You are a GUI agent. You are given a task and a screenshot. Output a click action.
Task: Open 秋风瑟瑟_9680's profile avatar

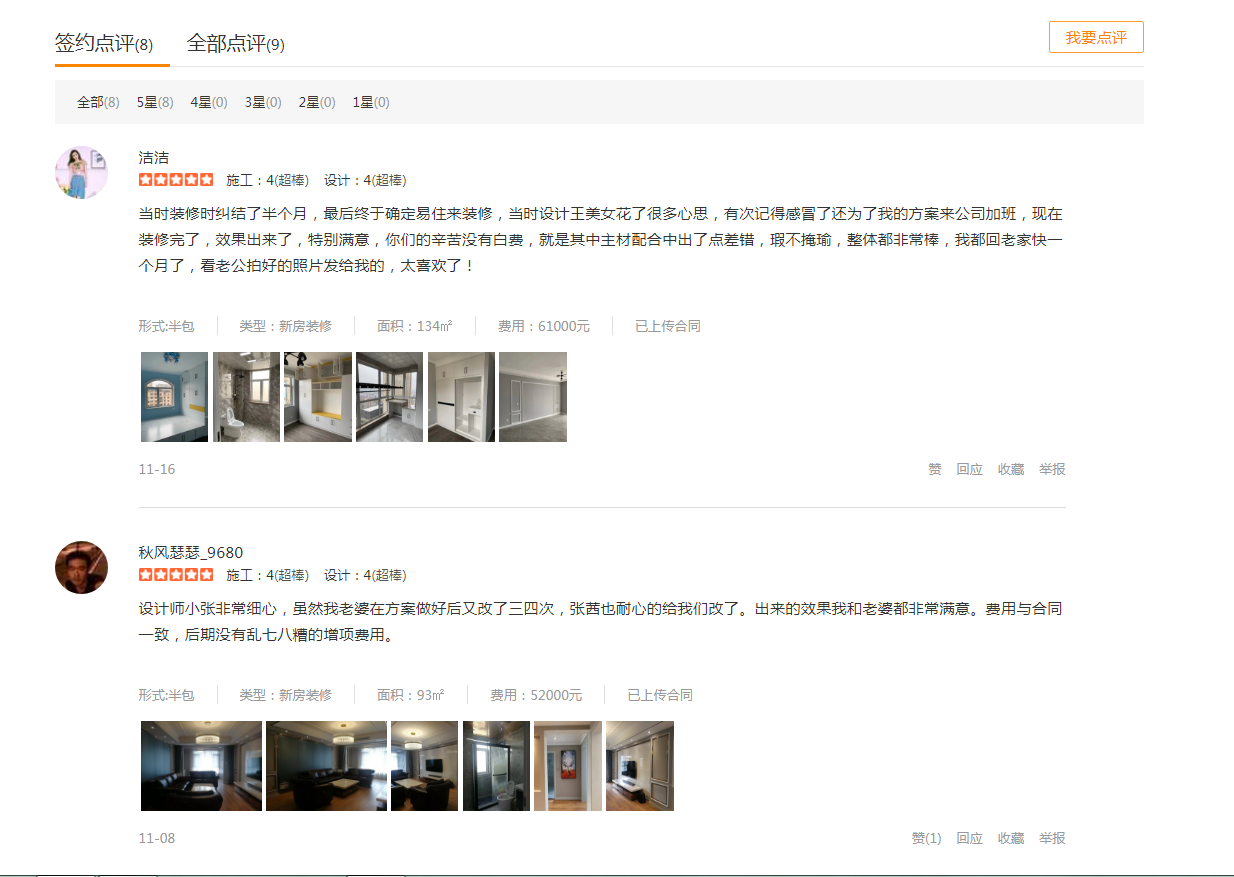pyautogui.click(x=81, y=567)
